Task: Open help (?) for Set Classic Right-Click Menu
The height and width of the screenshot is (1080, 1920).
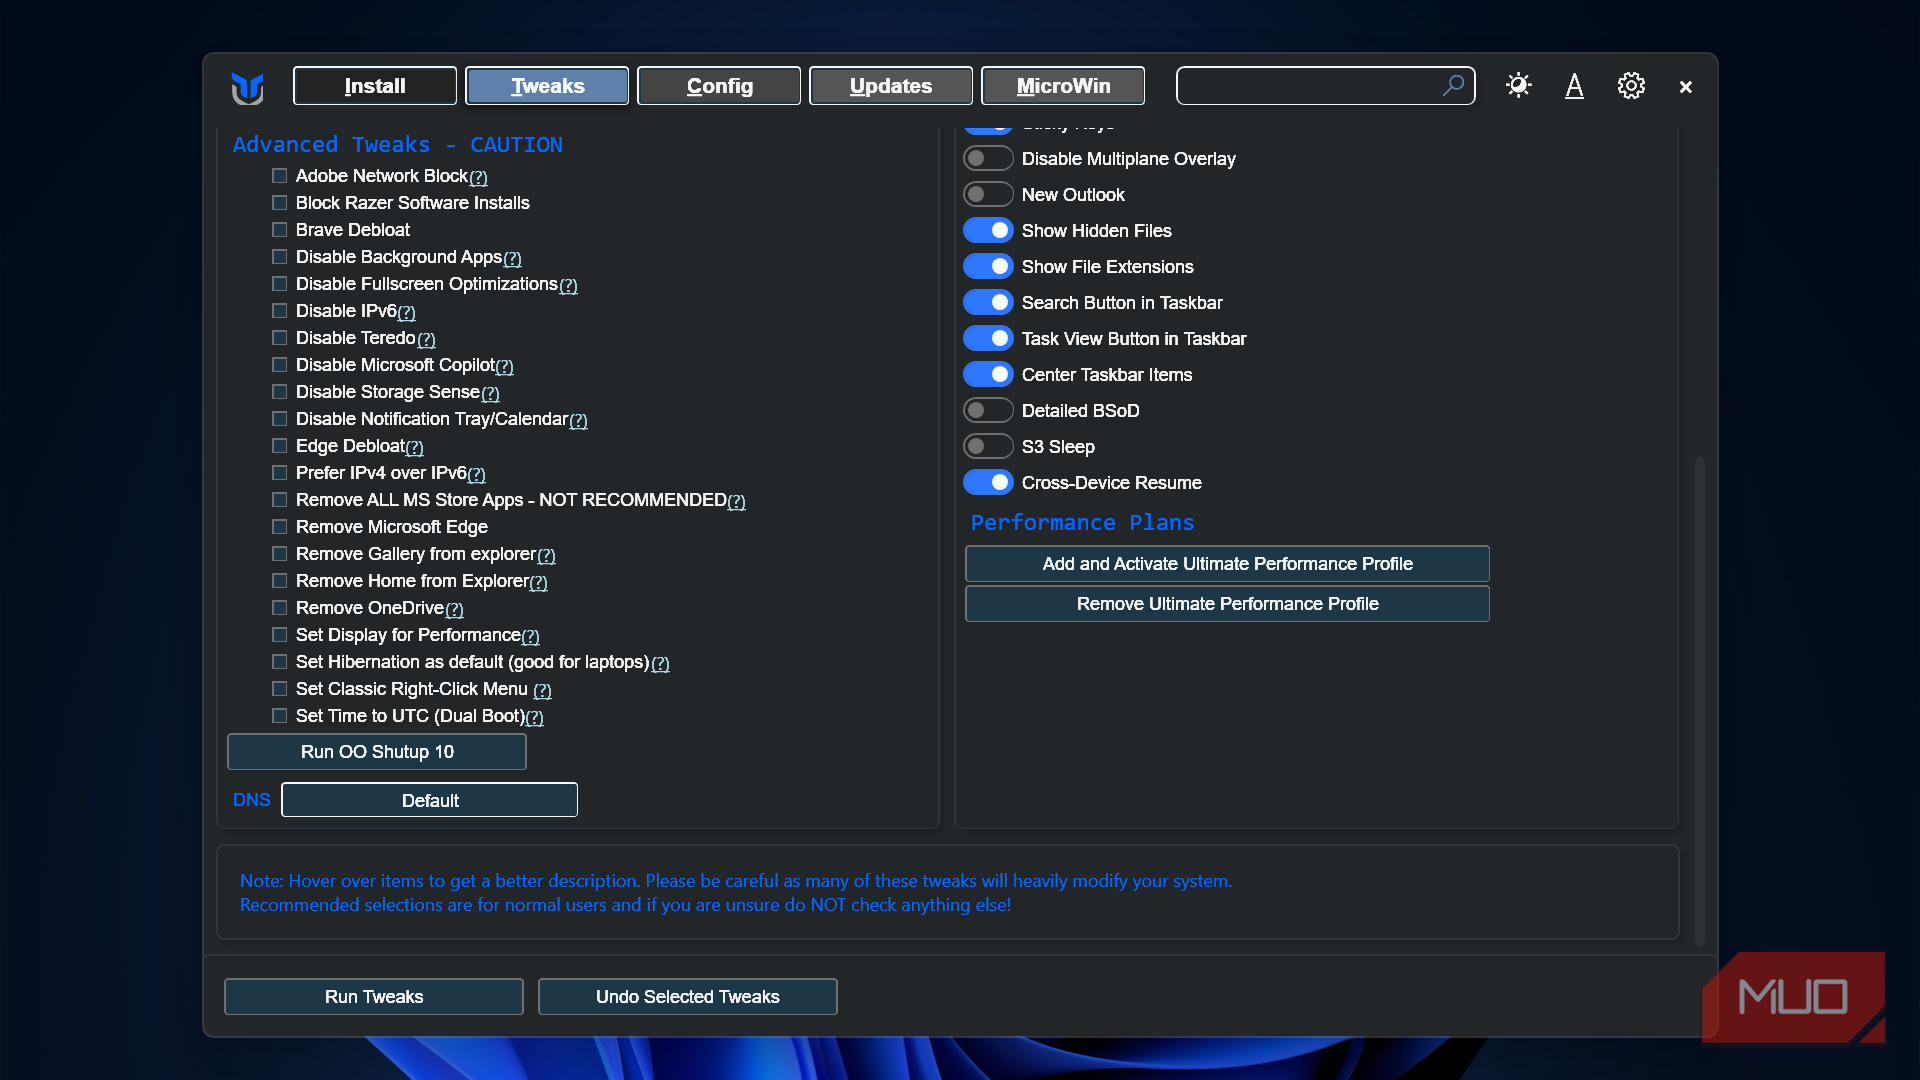Action: (543, 690)
